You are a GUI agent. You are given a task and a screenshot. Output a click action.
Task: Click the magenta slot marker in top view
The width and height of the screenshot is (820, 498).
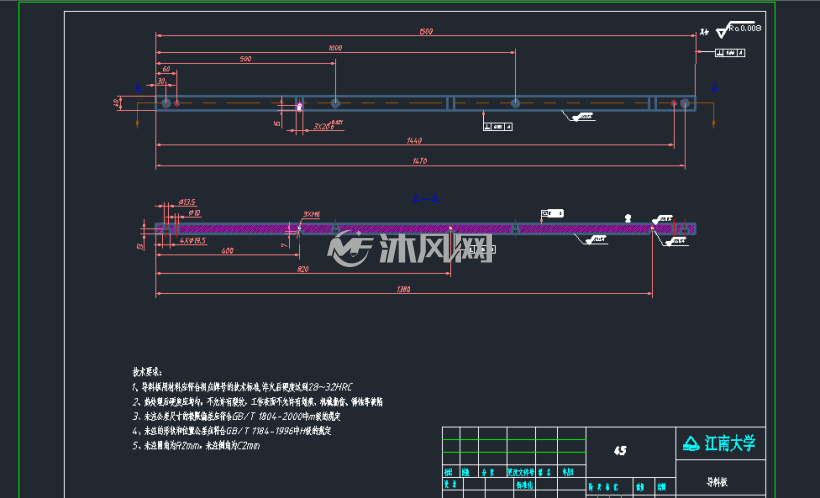(x=300, y=107)
